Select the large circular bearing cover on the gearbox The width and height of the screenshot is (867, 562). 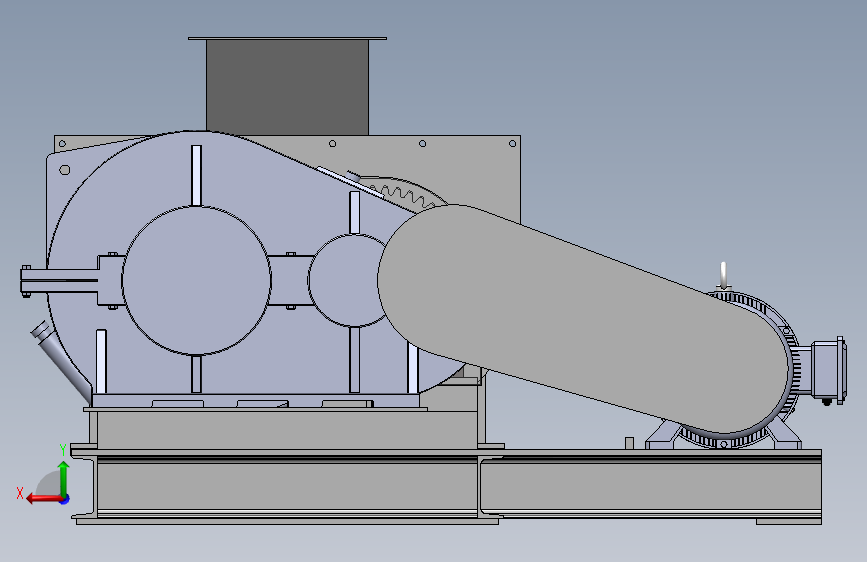pos(196,280)
